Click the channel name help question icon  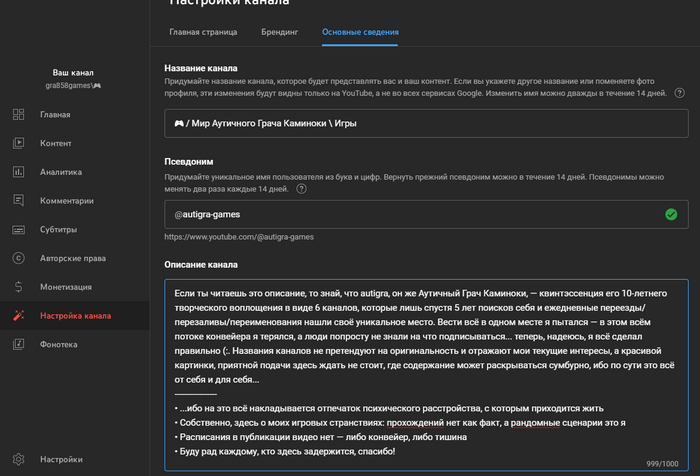pyautogui.click(x=680, y=93)
